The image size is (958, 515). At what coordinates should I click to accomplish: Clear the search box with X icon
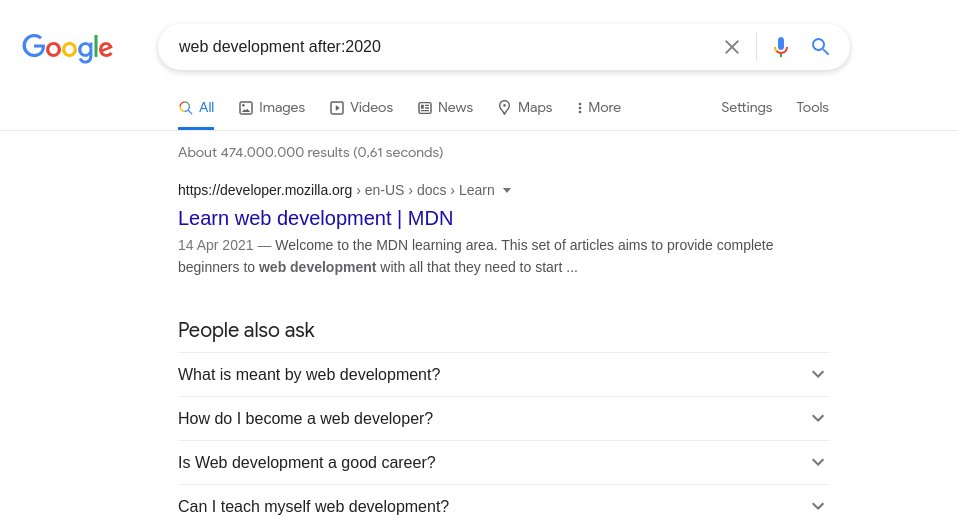pyautogui.click(x=731, y=47)
